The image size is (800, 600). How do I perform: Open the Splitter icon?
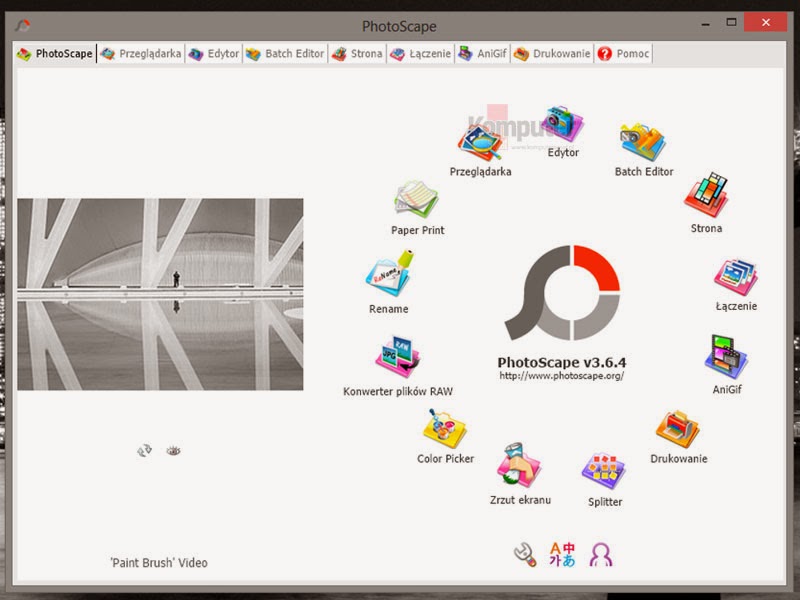pyautogui.click(x=604, y=471)
